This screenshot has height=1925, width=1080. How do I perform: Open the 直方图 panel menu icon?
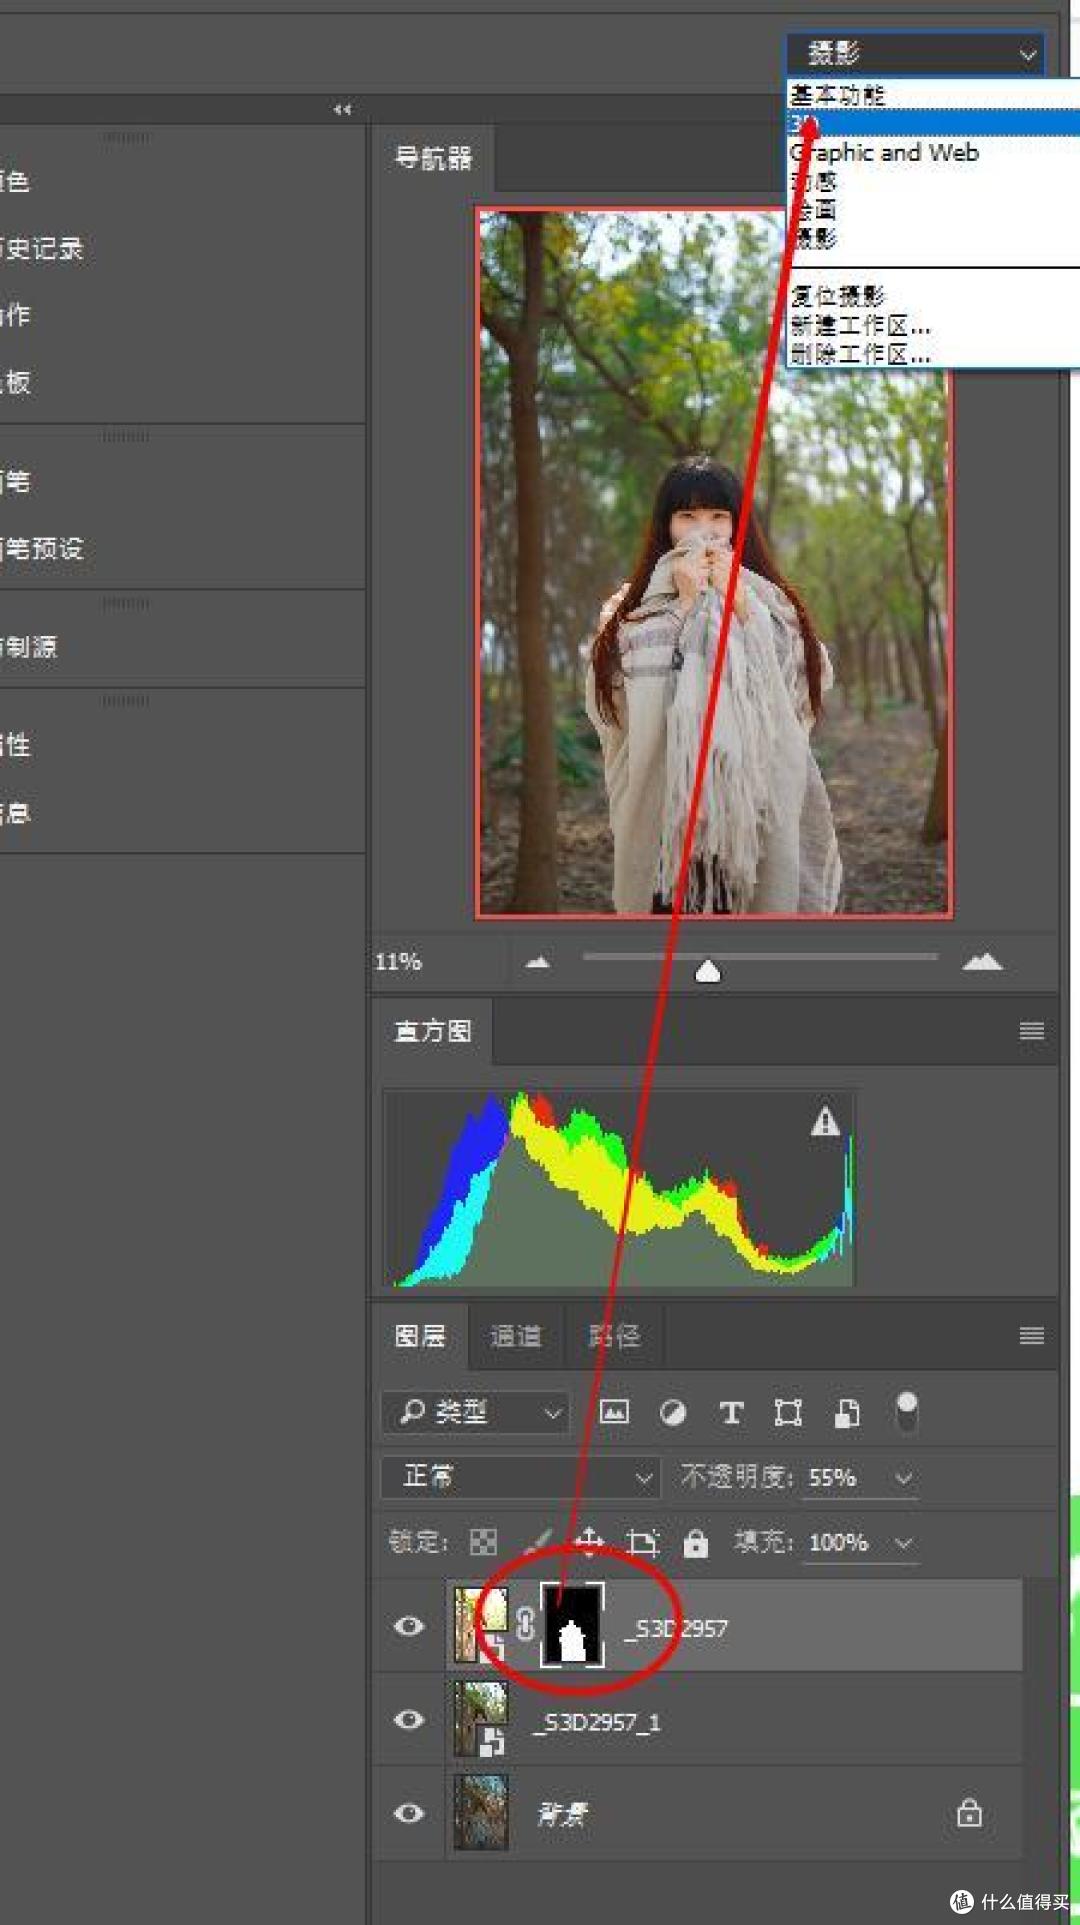pos(1032,1031)
